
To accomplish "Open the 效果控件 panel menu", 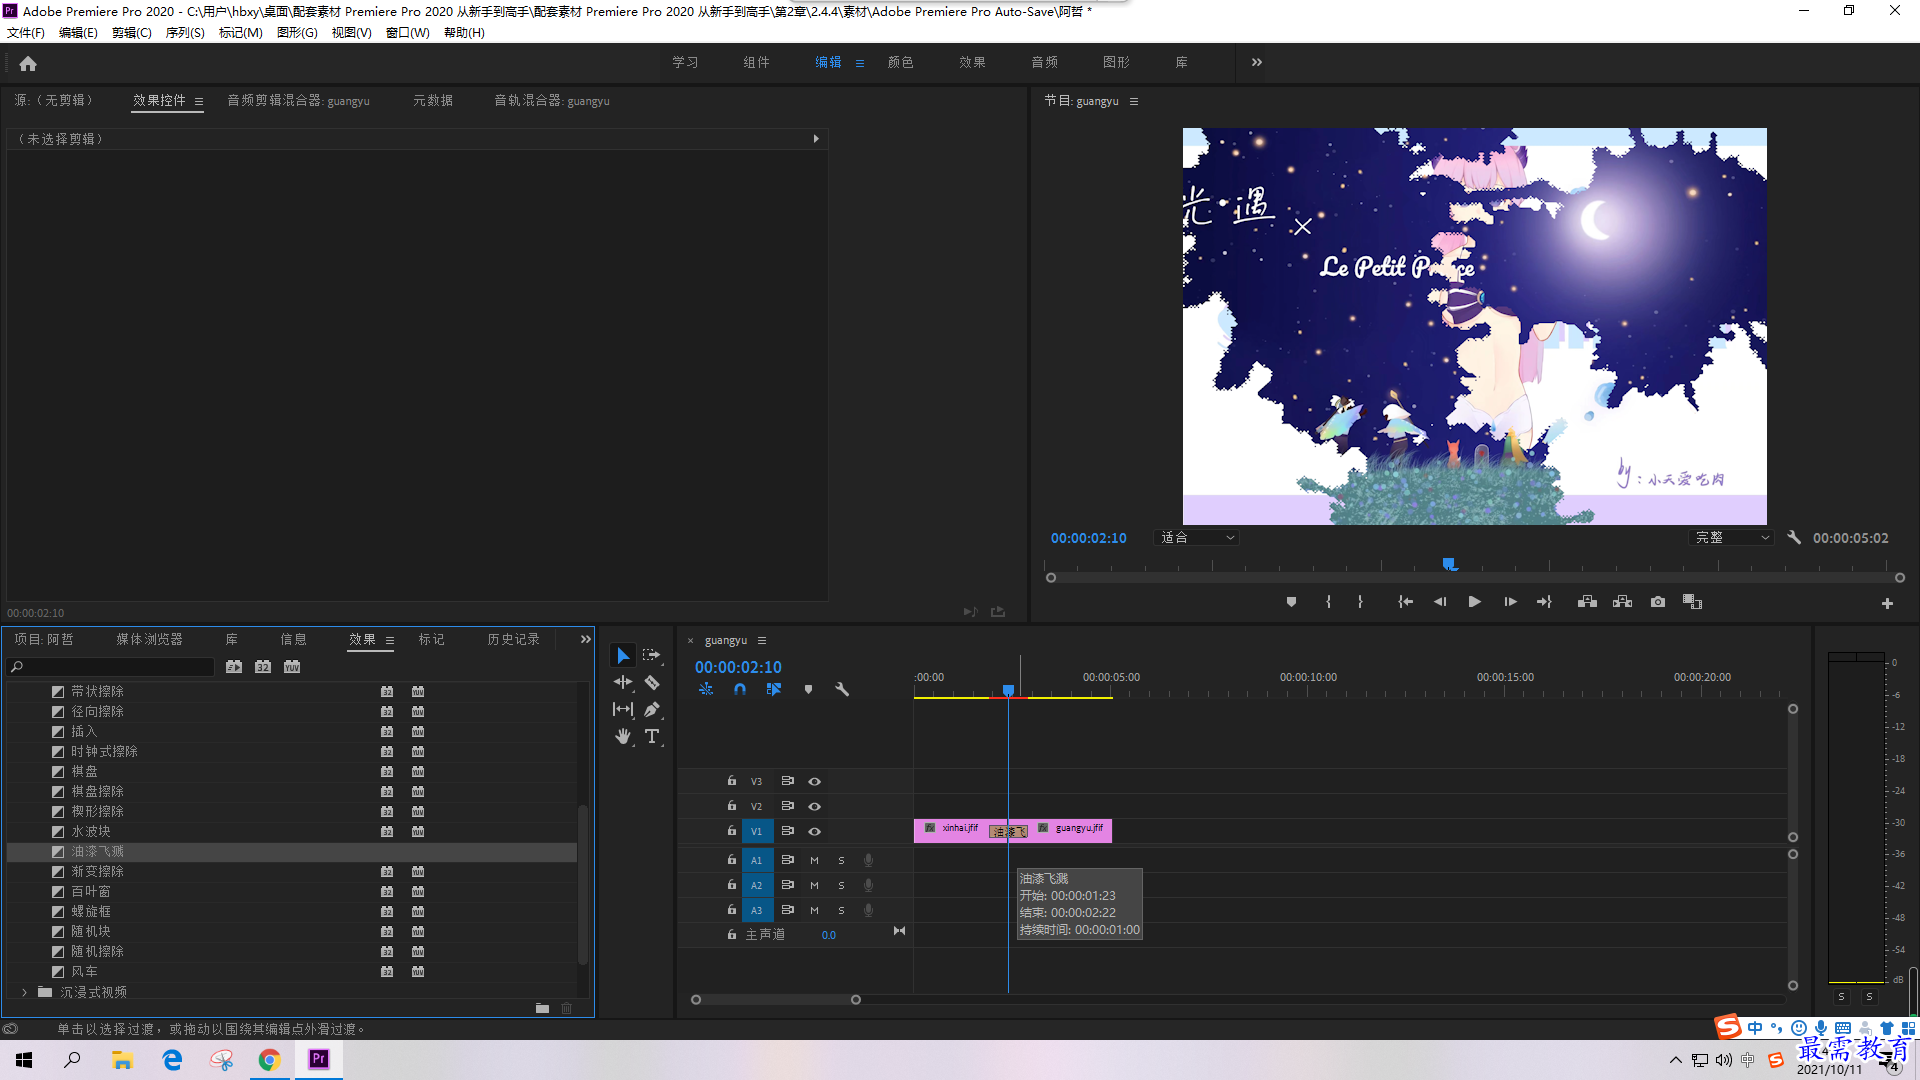I will tap(199, 101).
